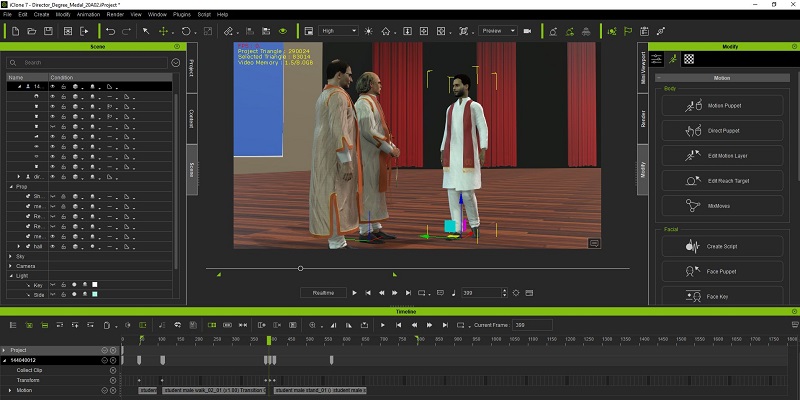
Task: Switch to the Content side tab
Action: 191,118
